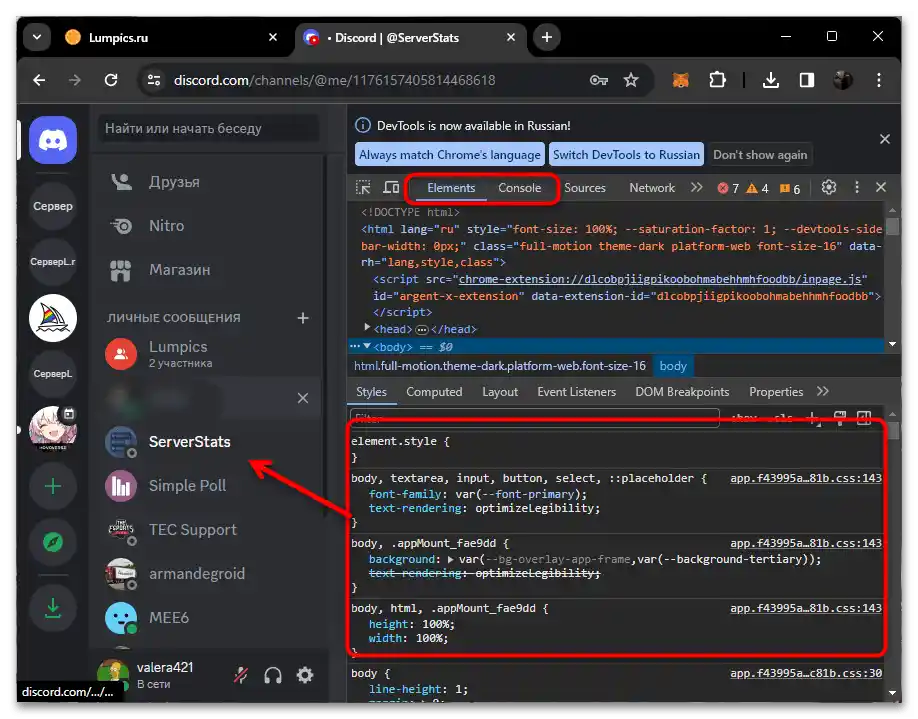Click Switch DevTools to Russian button

point(626,155)
